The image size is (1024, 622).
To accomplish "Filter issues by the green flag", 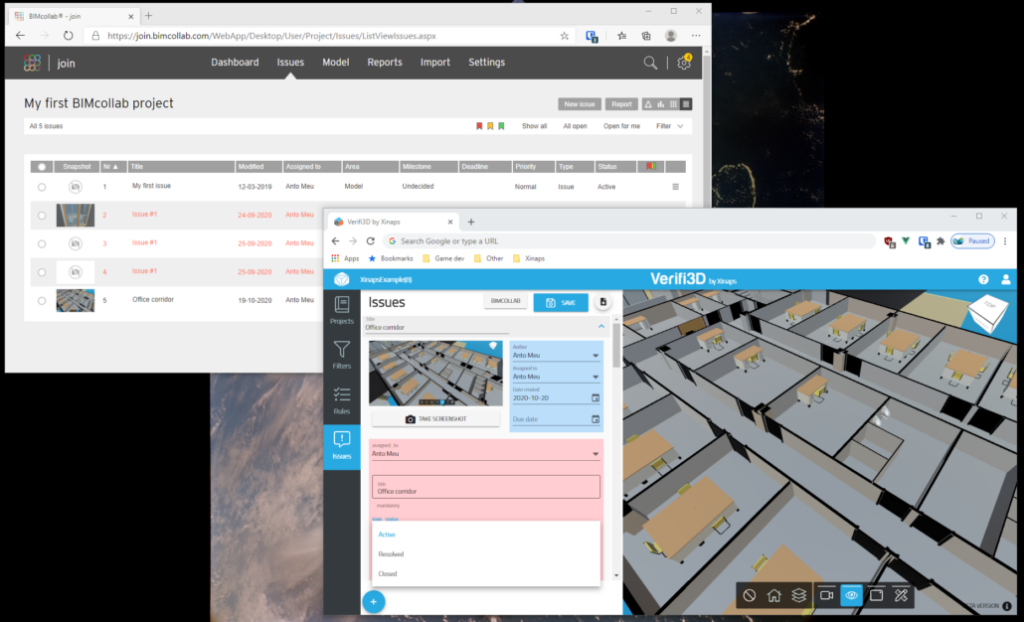I will 501,126.
